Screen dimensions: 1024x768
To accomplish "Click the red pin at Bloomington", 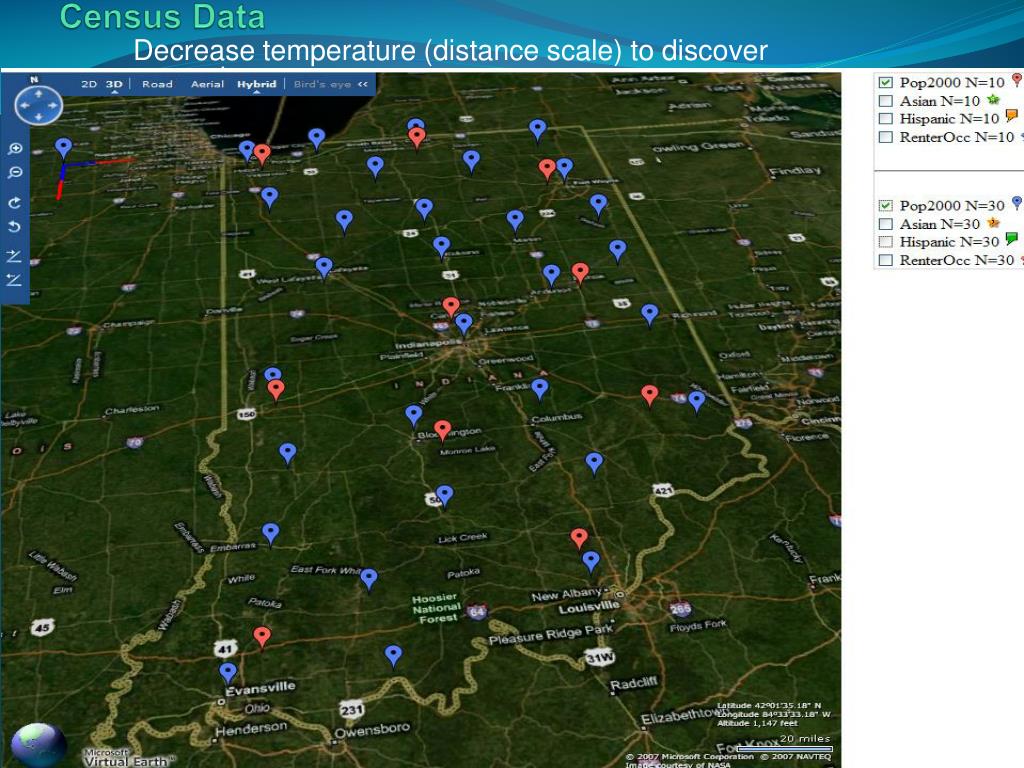I will click(x=442, y=430).
